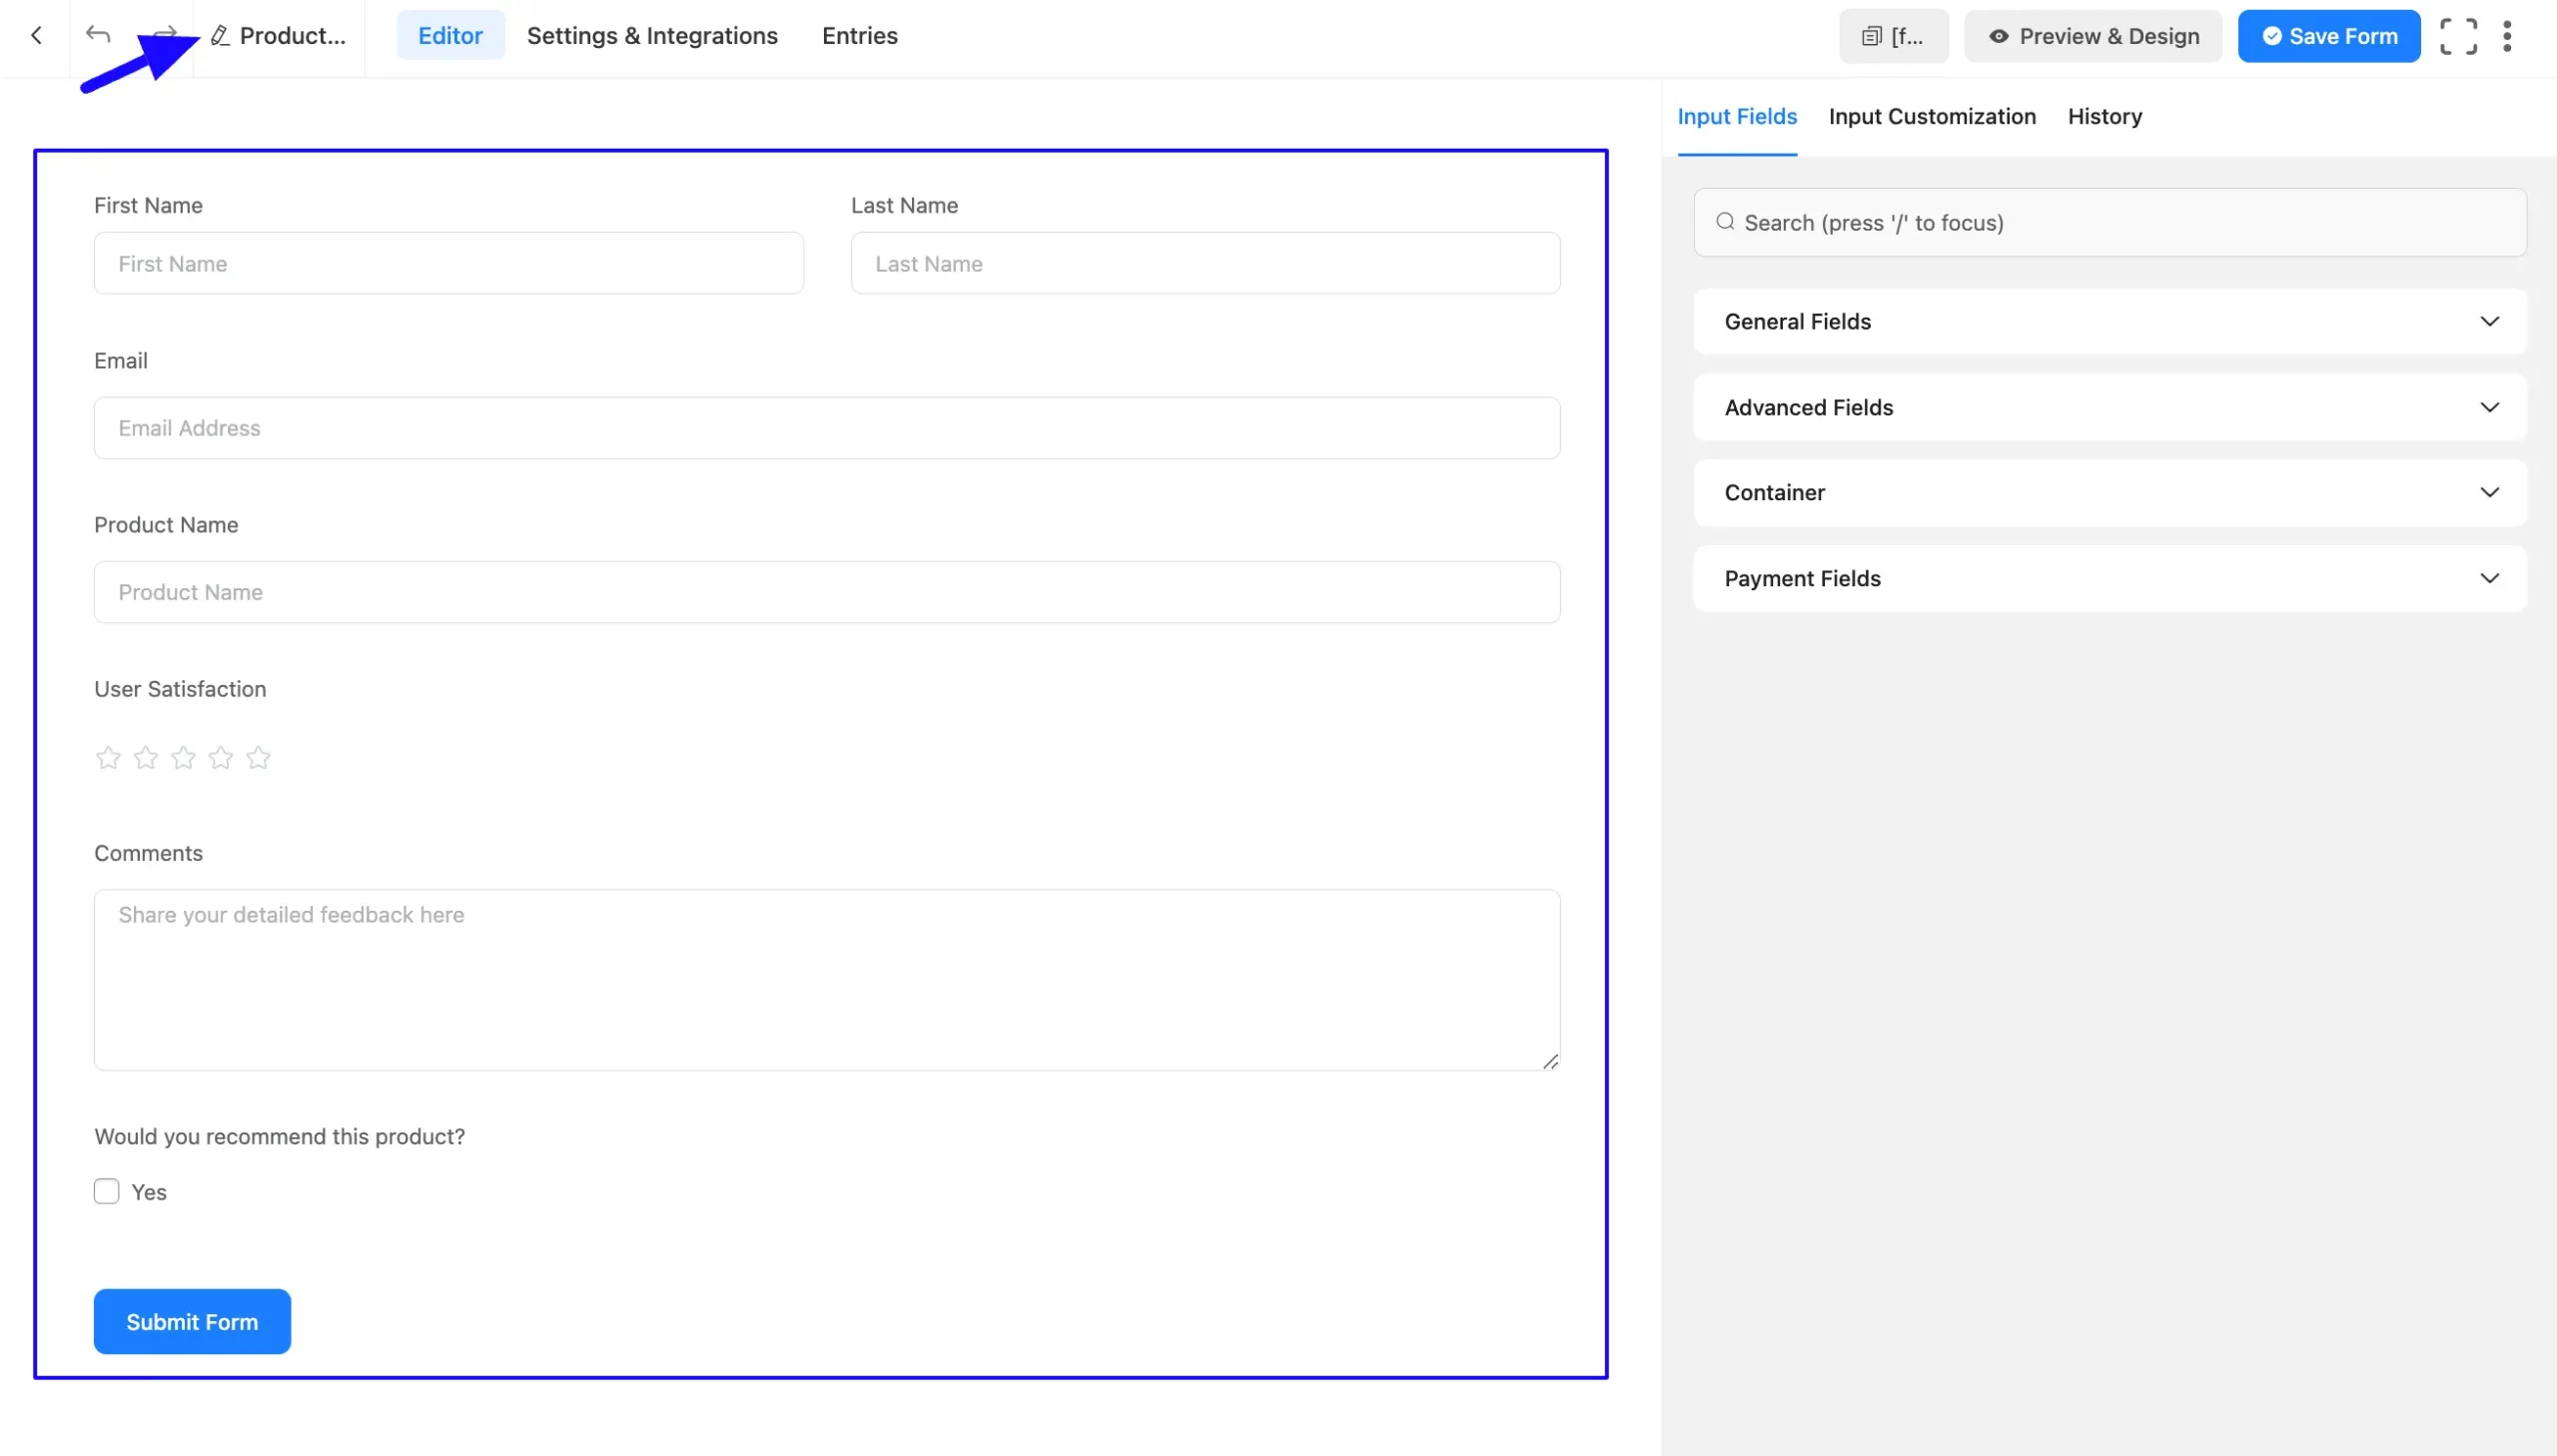Image resolution: width=2557 pixels, height=1456 pixels.
Task: Click the Email field label
Action: pyautogui.click(x=121, y=361)
